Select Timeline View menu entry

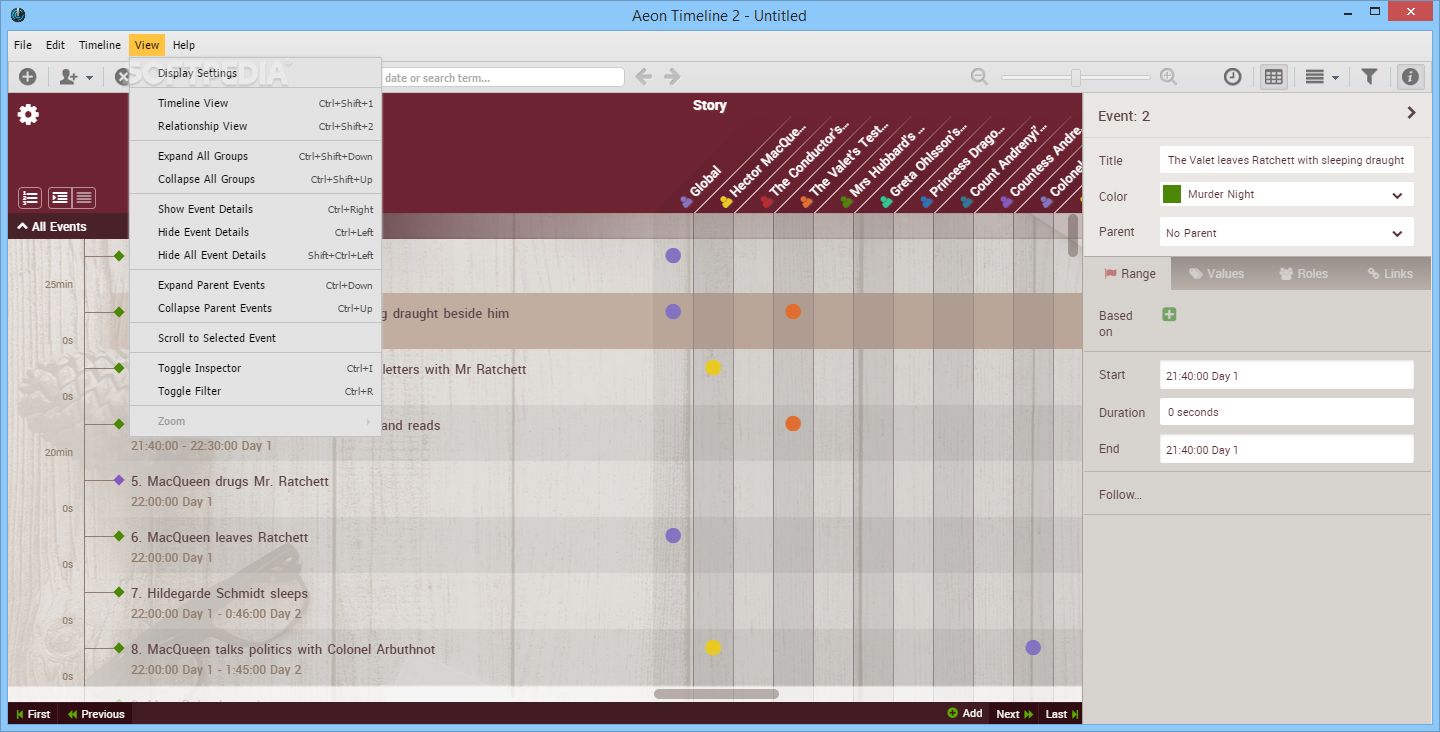pyautogui.click(x=255, y=103)
